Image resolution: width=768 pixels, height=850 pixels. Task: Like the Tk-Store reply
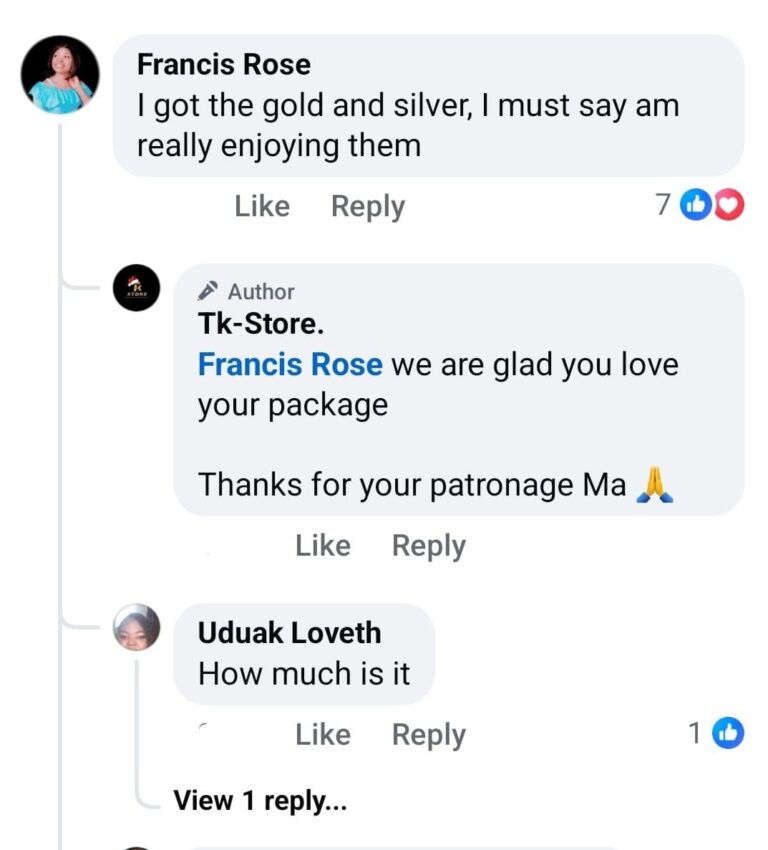pos(323,545)
